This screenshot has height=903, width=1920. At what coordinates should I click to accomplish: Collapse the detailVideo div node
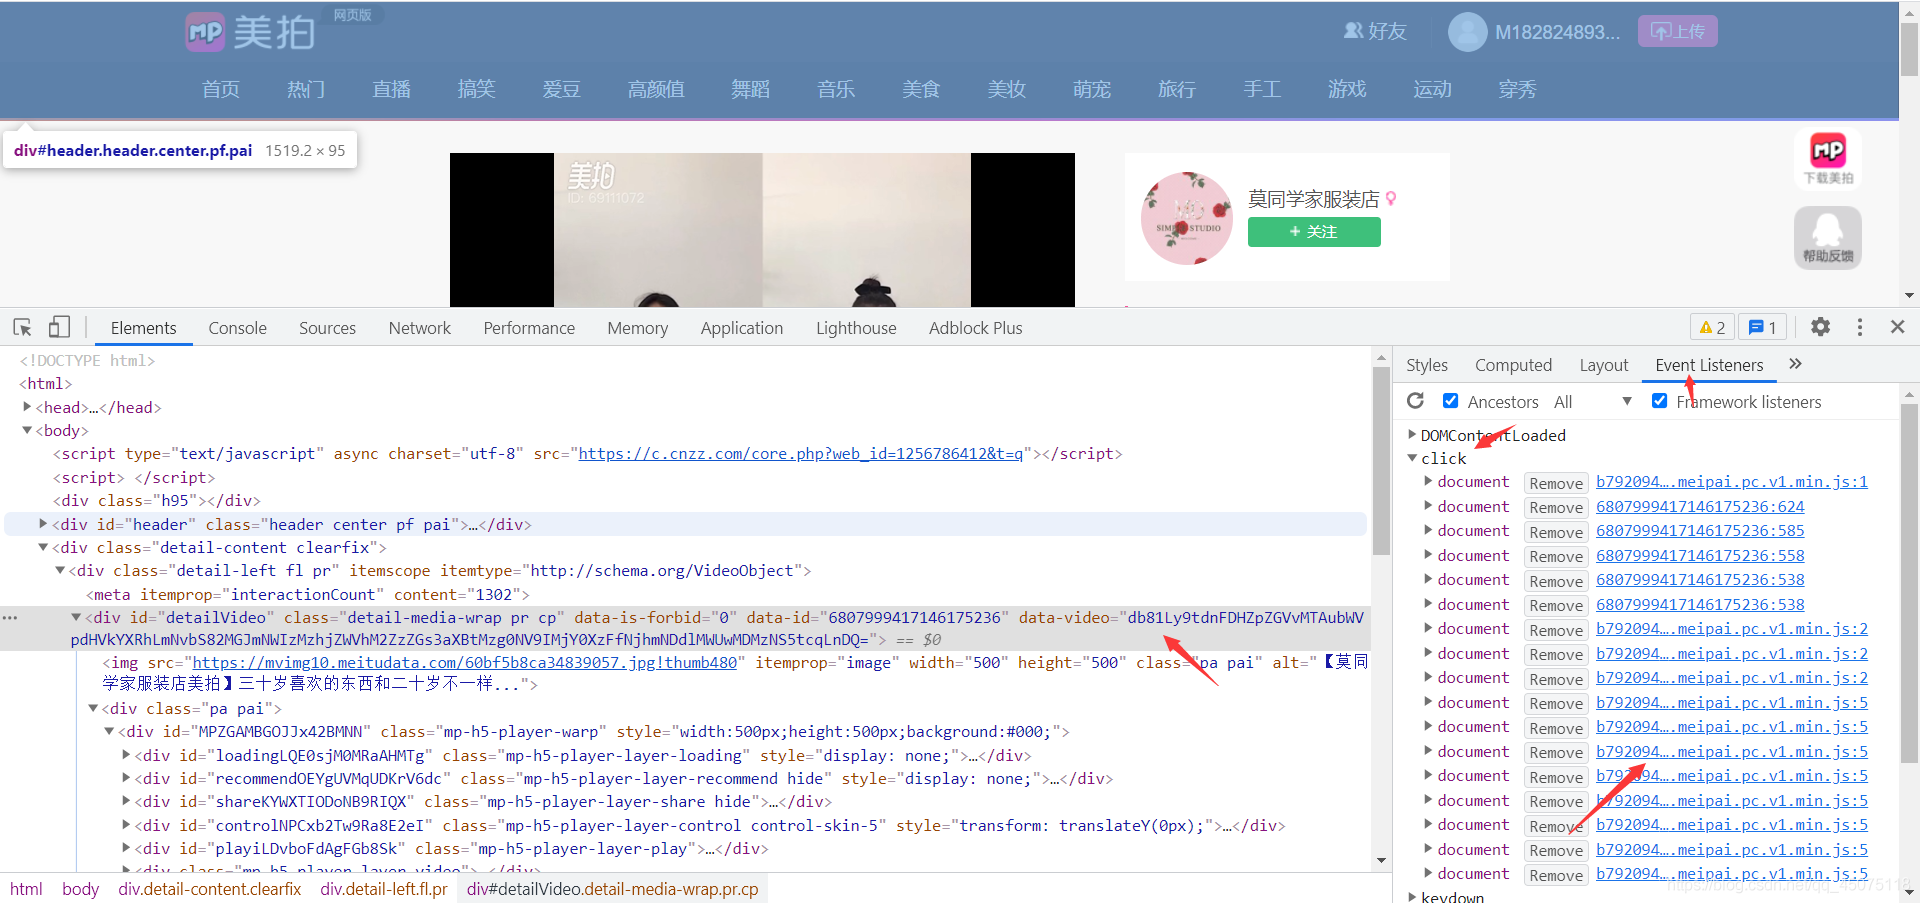click(x=76, y=617)
